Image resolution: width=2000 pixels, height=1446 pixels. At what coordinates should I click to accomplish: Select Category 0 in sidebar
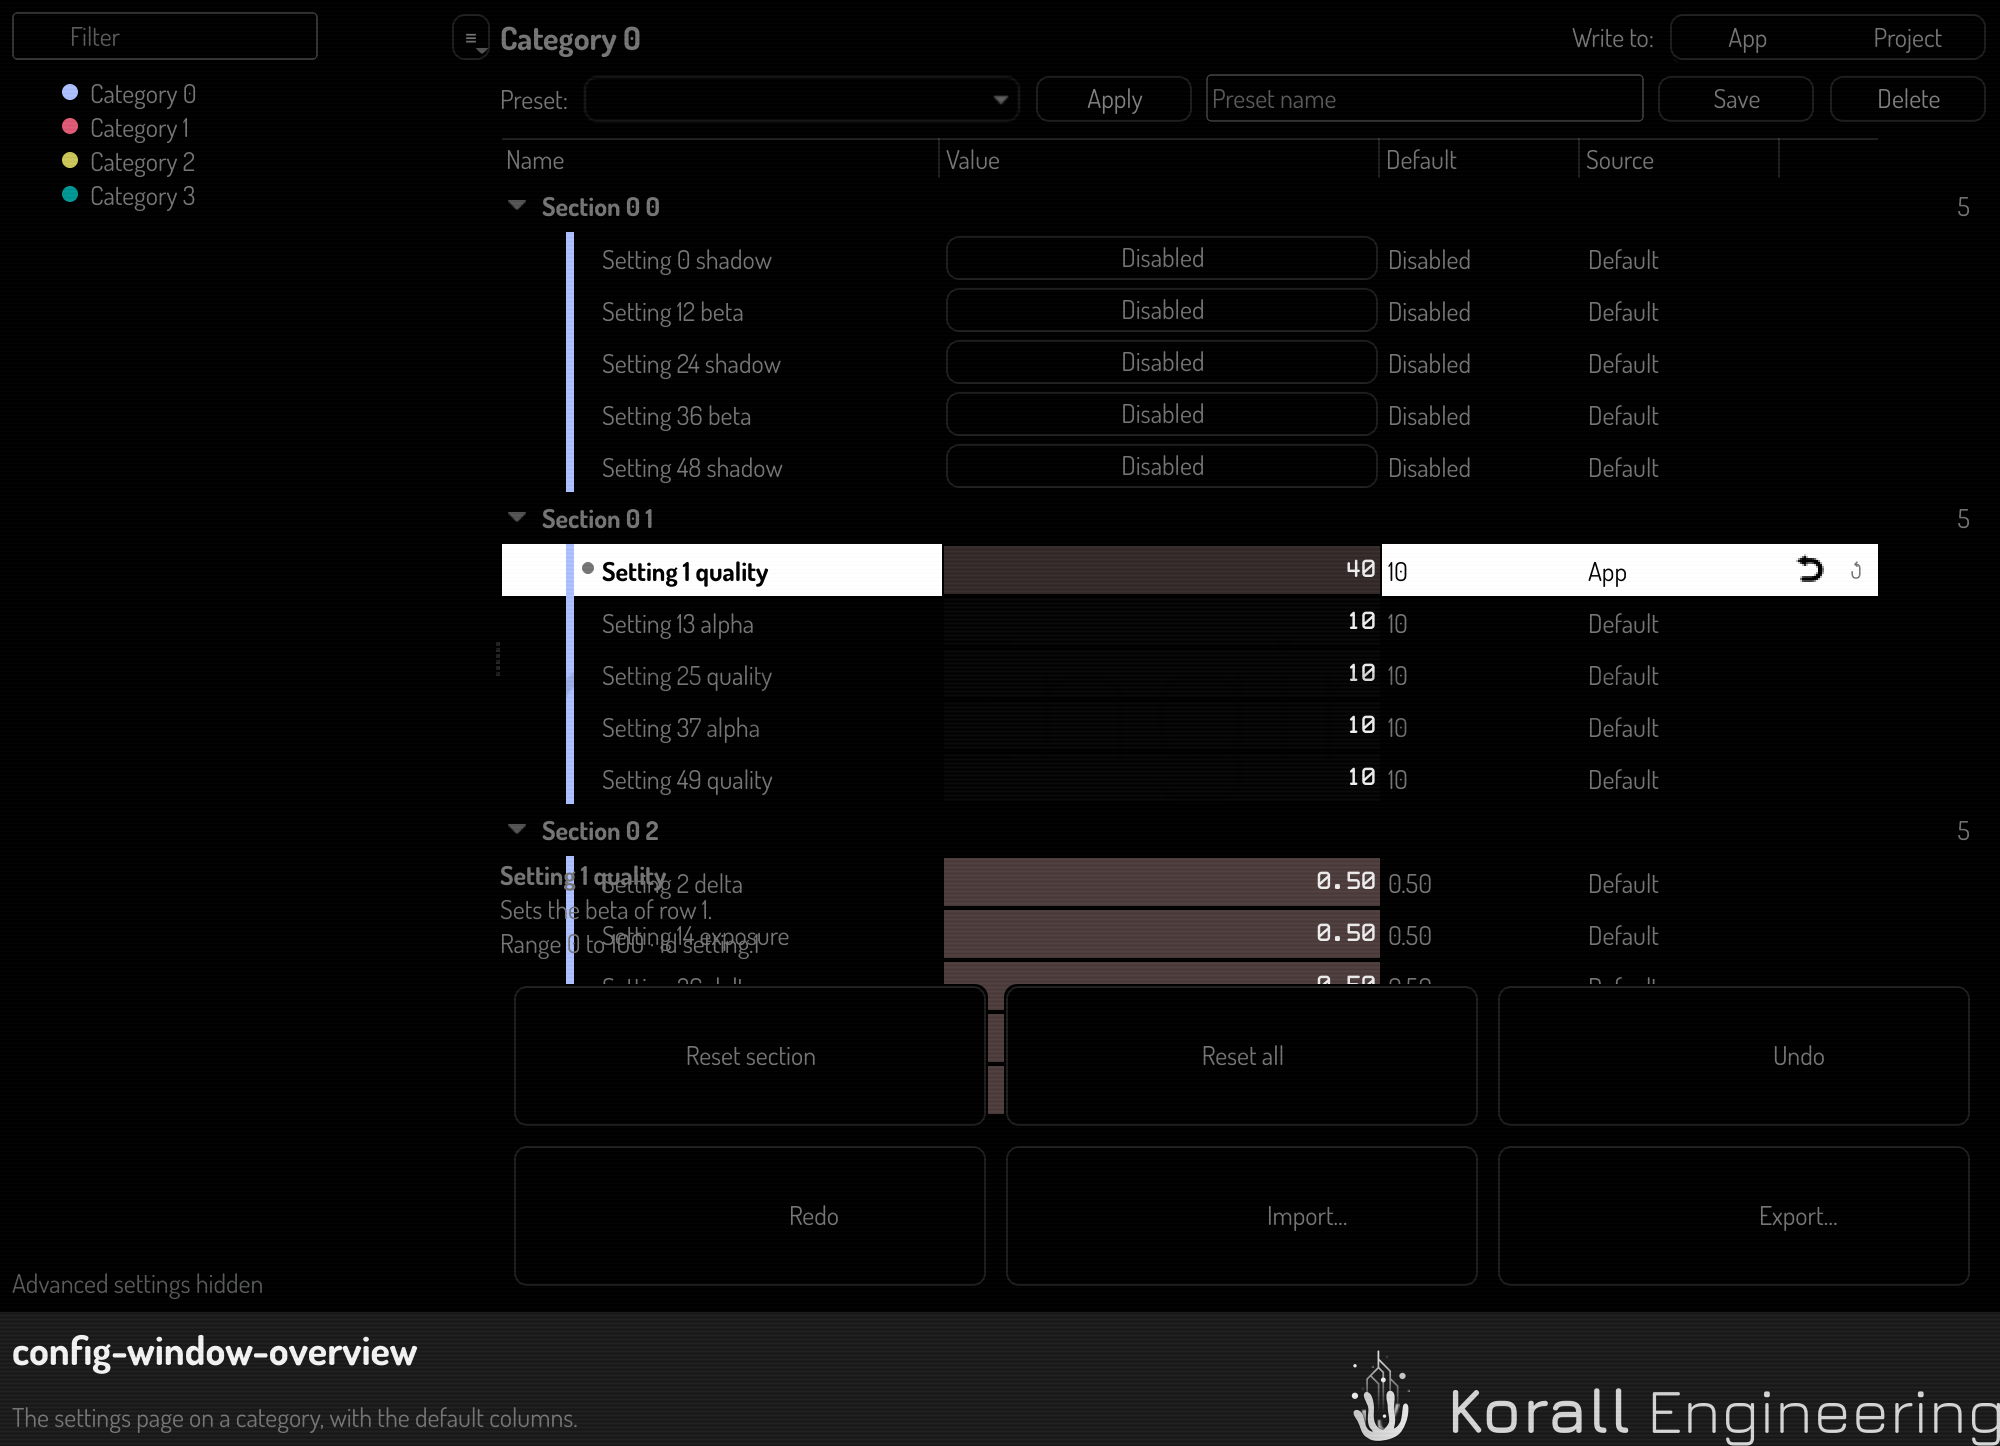(142, 94)
